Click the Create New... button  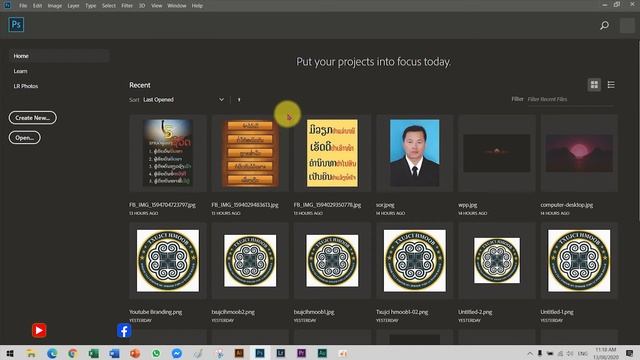[33, 118]
